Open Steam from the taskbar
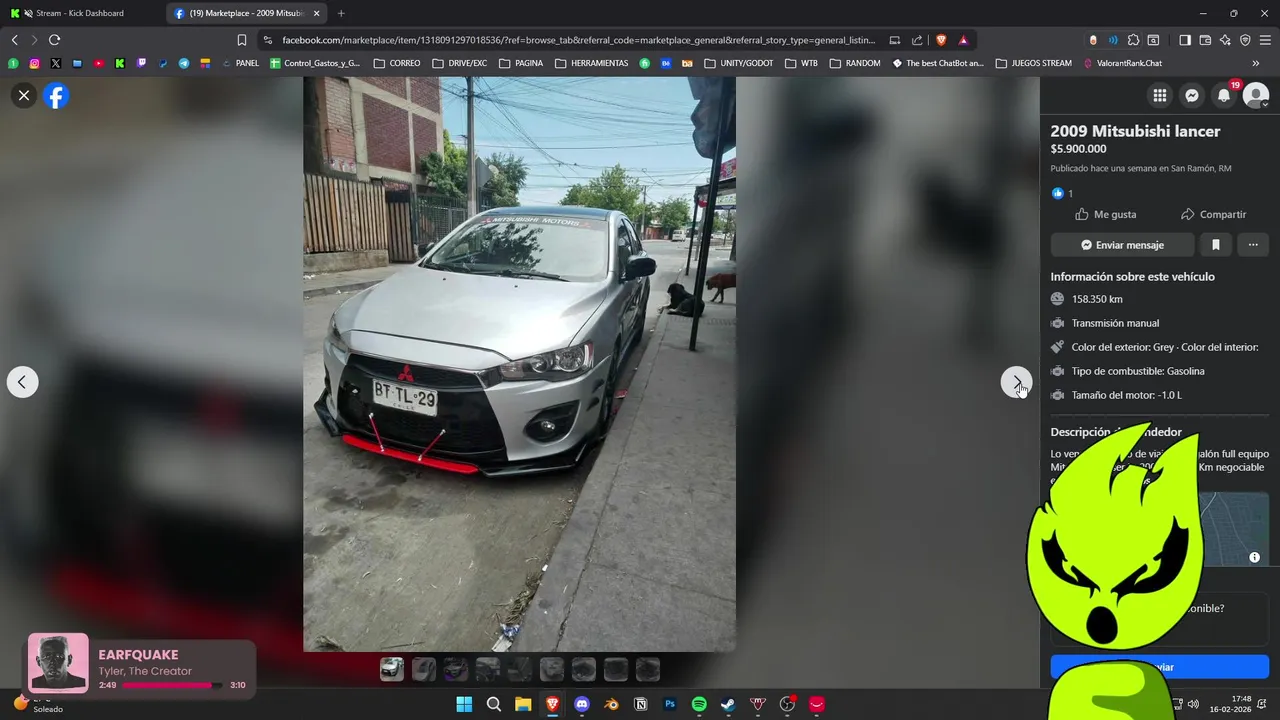1280x720 pixels. (728, 704)
